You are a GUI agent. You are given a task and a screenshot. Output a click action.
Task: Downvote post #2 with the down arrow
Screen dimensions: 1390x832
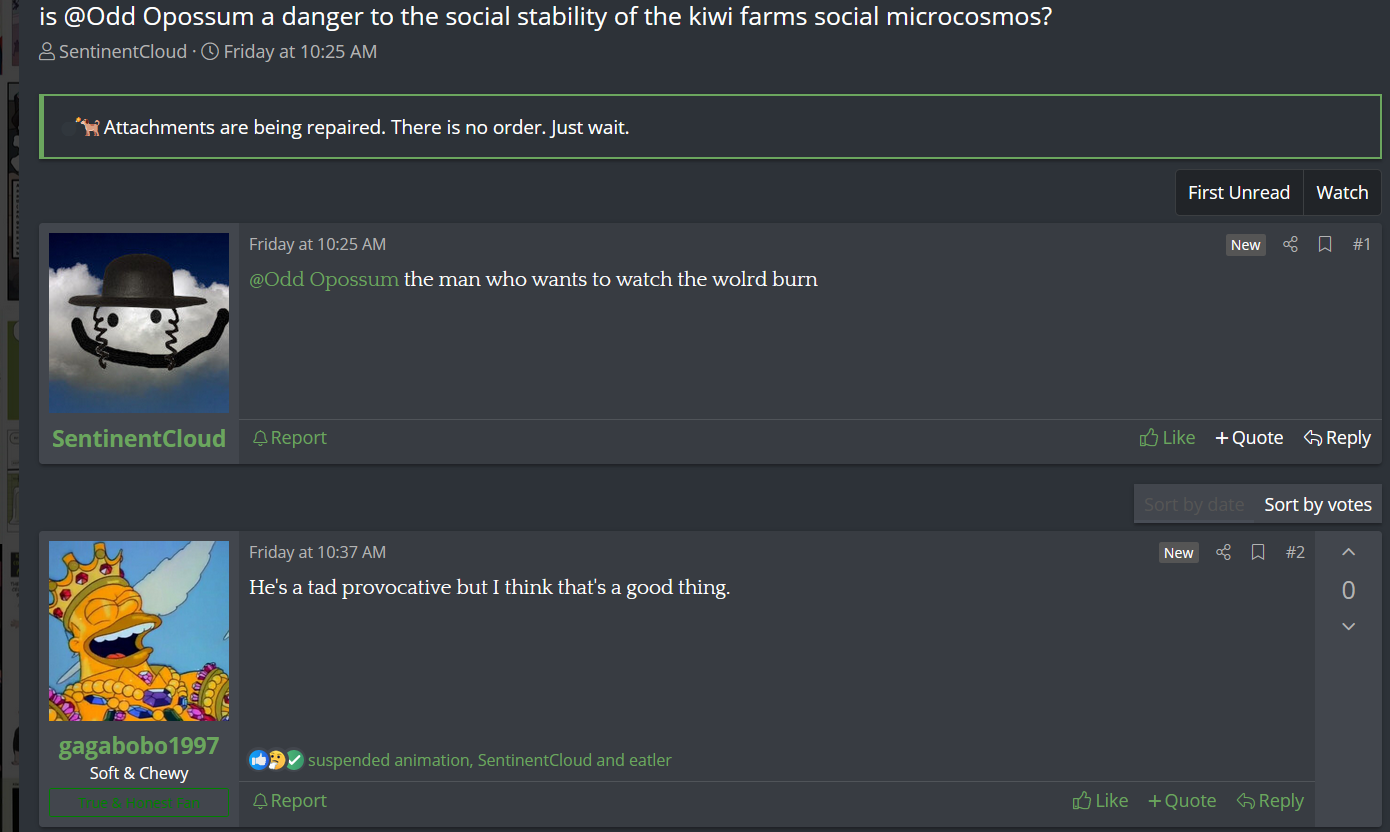[x=1348, y=627]
